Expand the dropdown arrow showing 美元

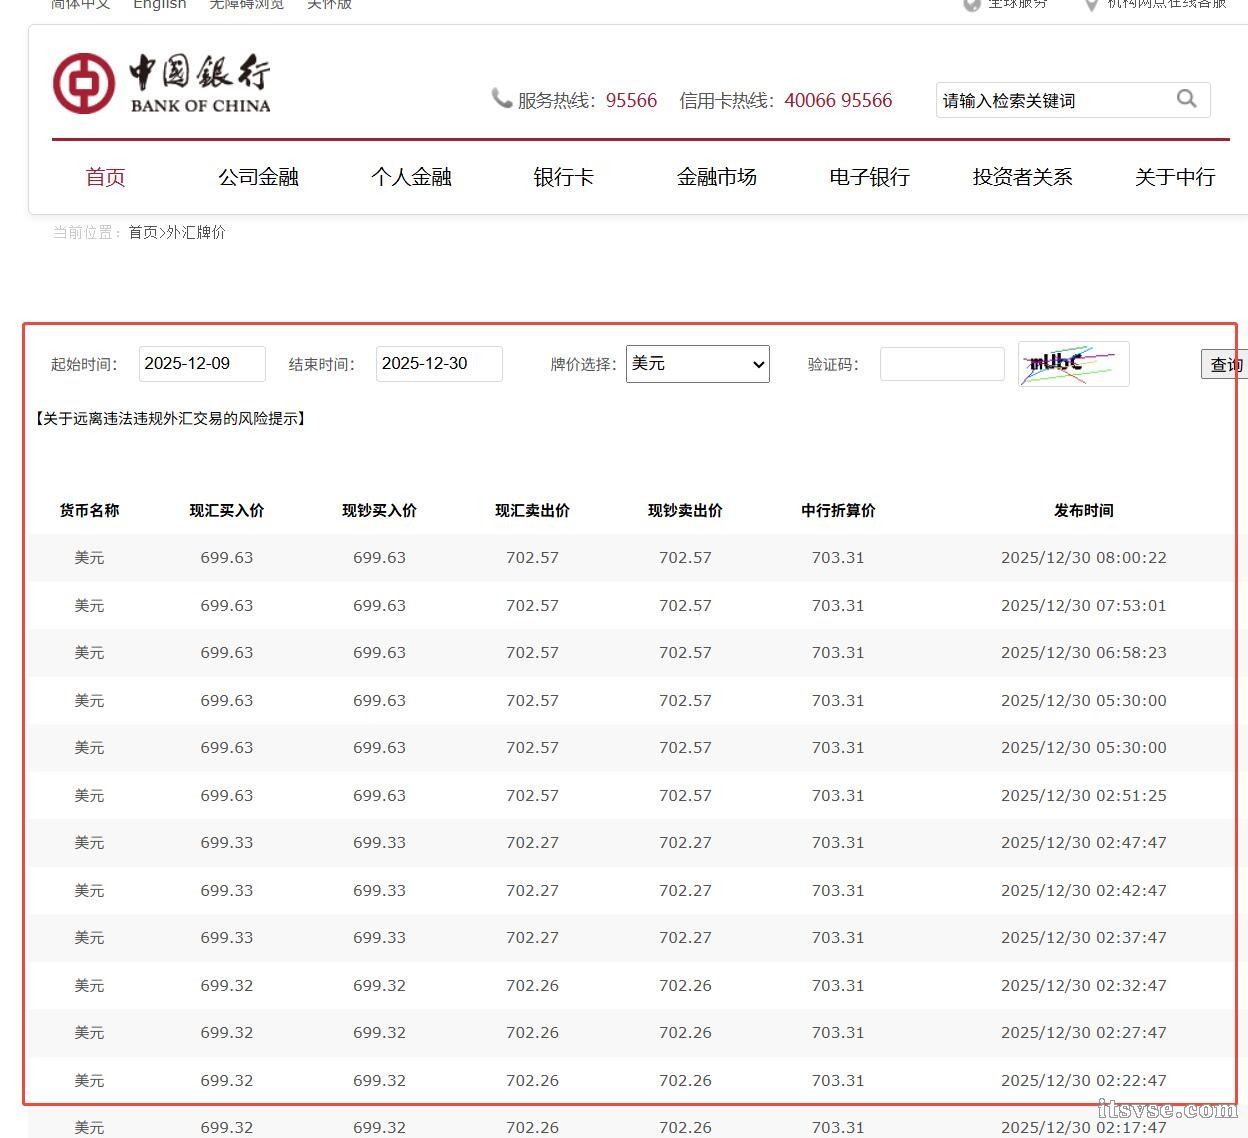click(x=757, y=364)
